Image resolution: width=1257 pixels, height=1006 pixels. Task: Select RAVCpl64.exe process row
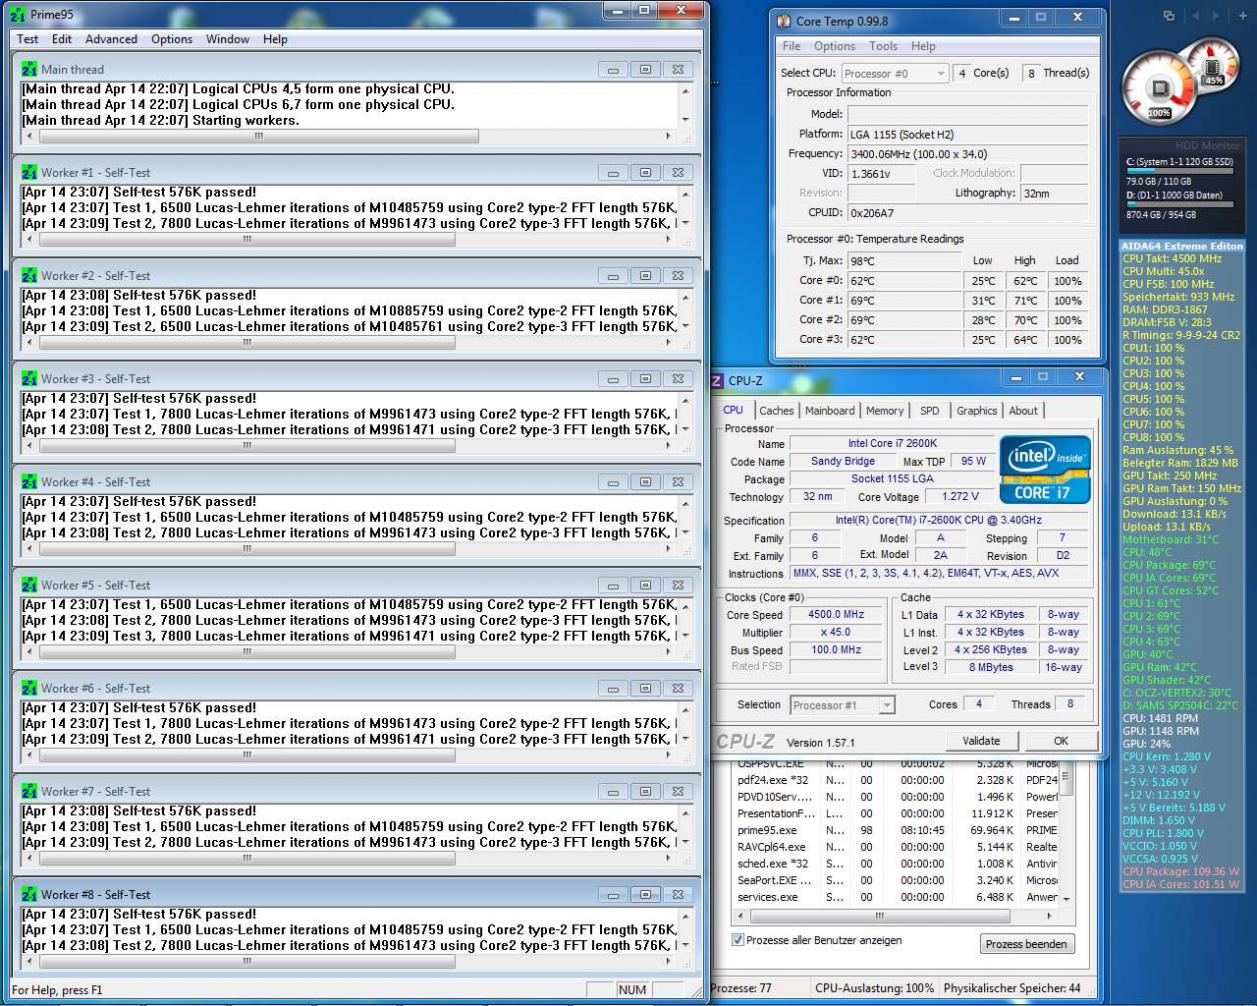[895, 847]
